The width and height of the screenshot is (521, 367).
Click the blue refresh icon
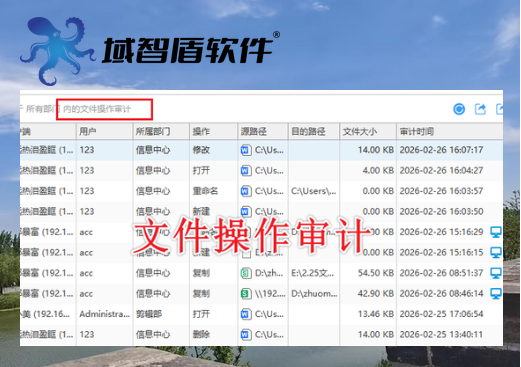459,109
